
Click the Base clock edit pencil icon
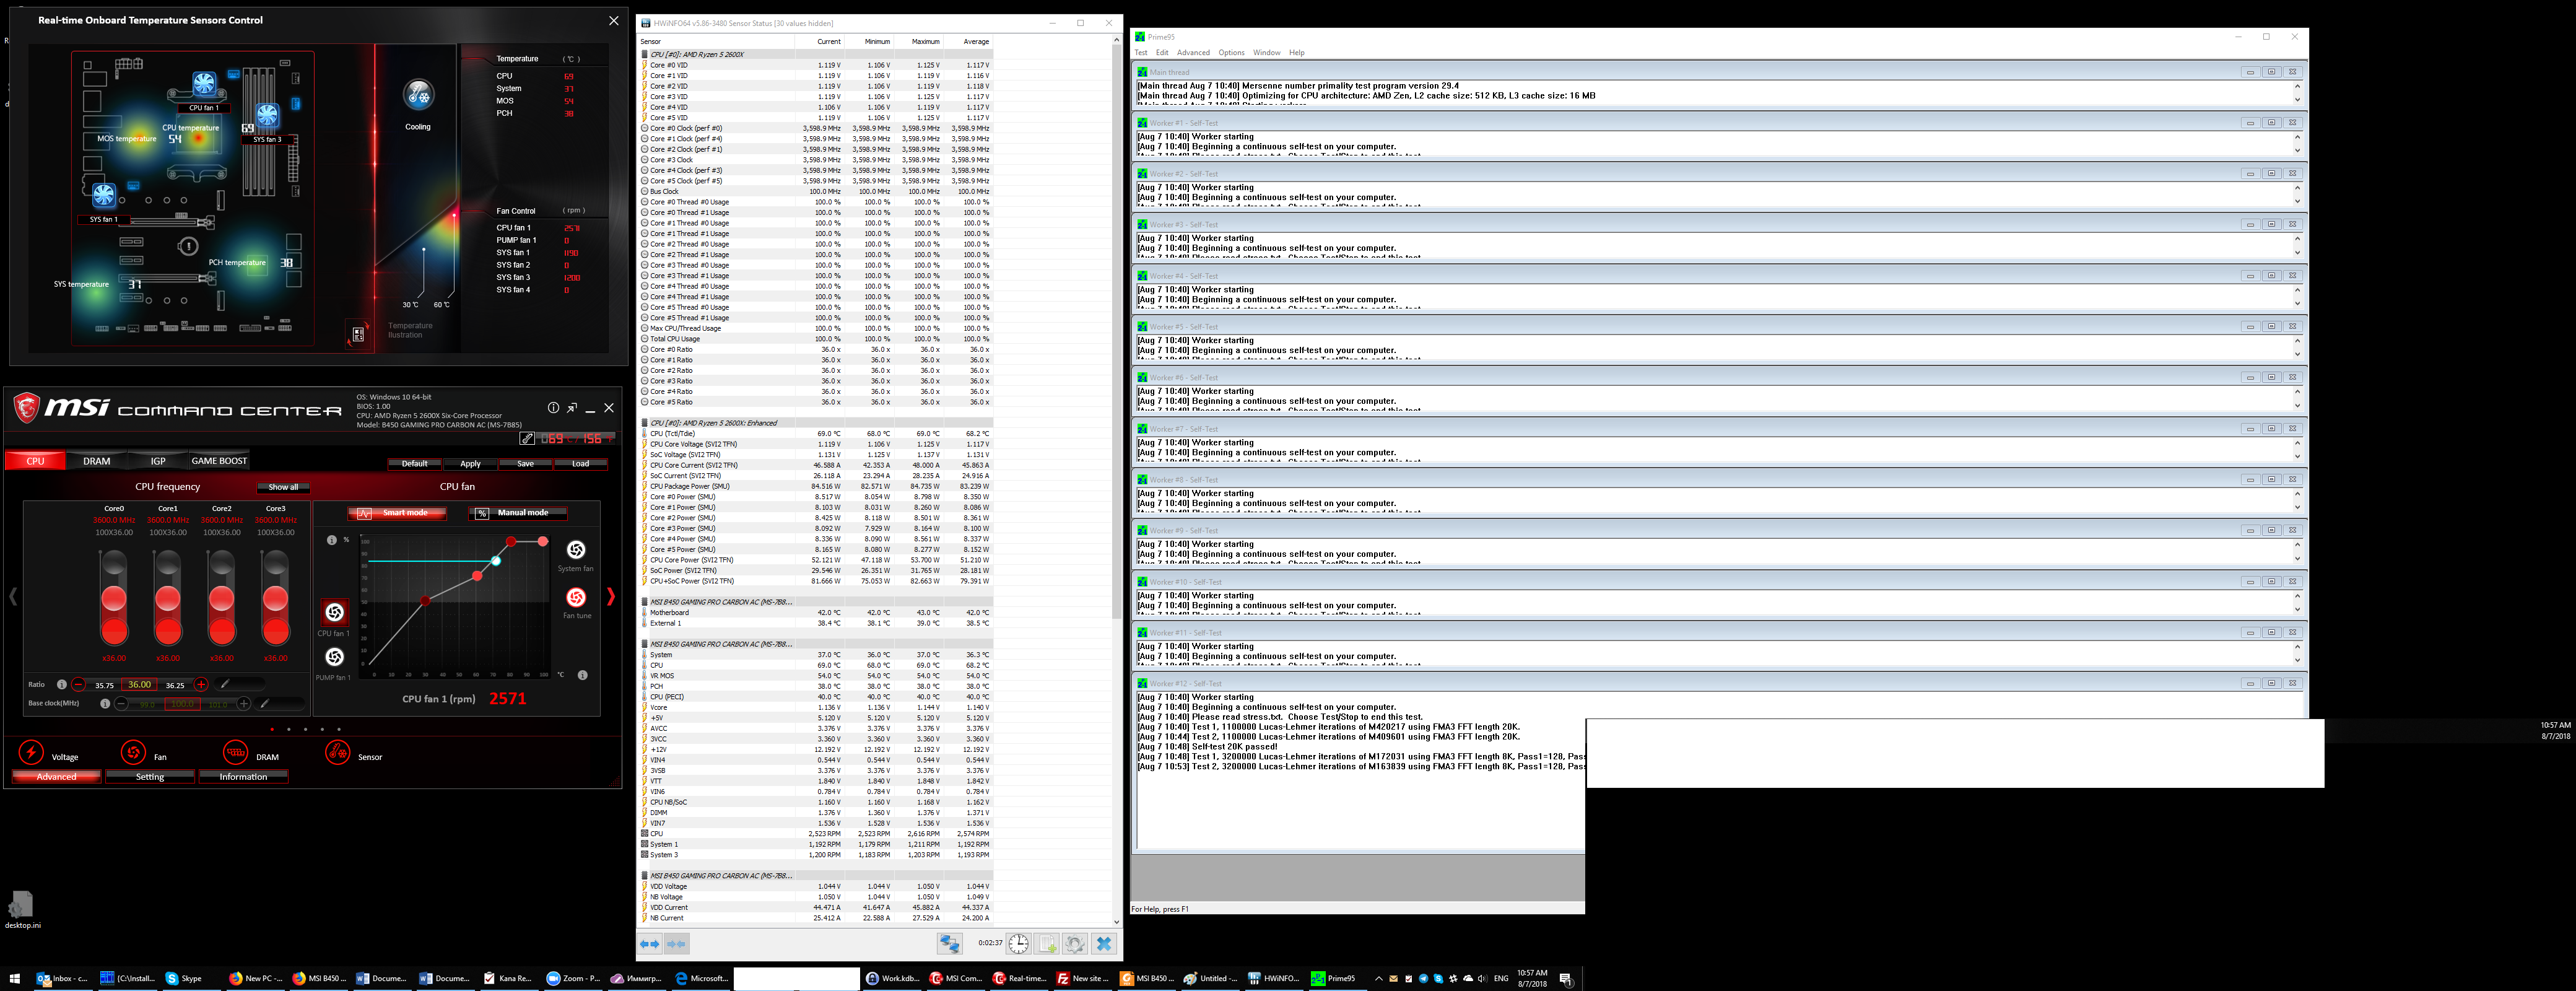tap(265, 703)
